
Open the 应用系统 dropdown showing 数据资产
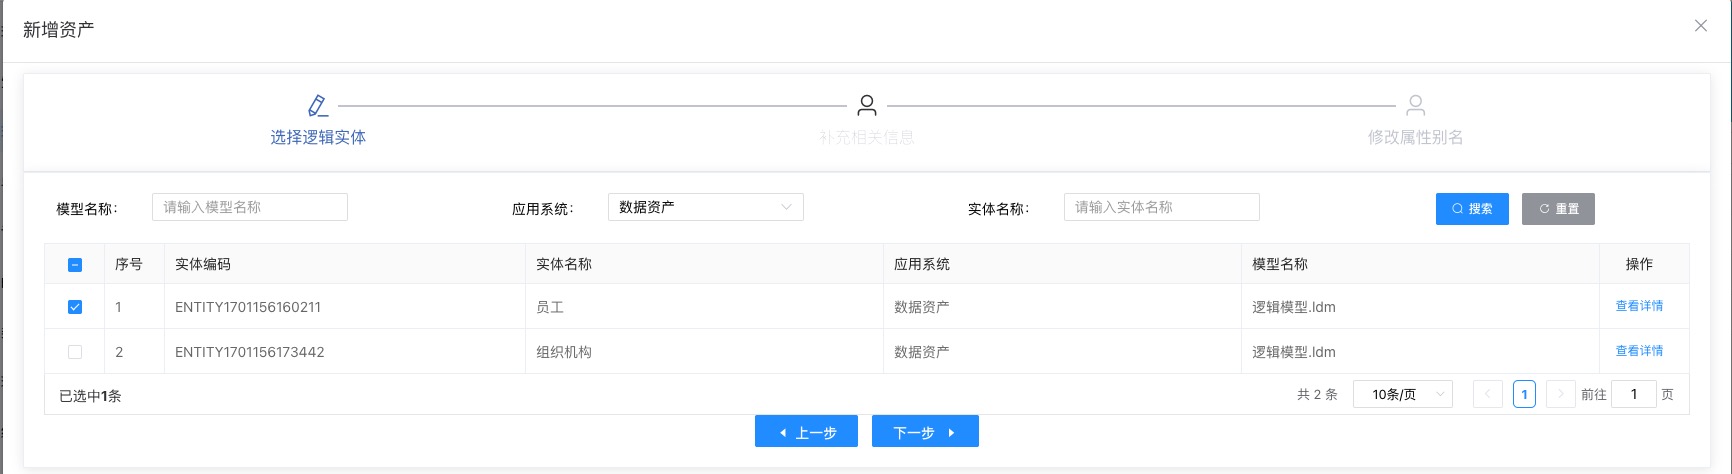tap(705, 207)
